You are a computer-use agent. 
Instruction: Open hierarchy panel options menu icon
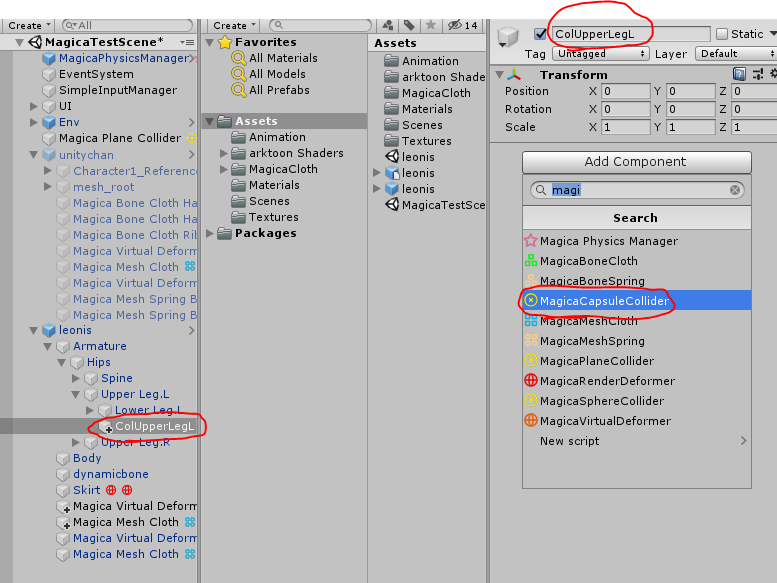point(187,43)
